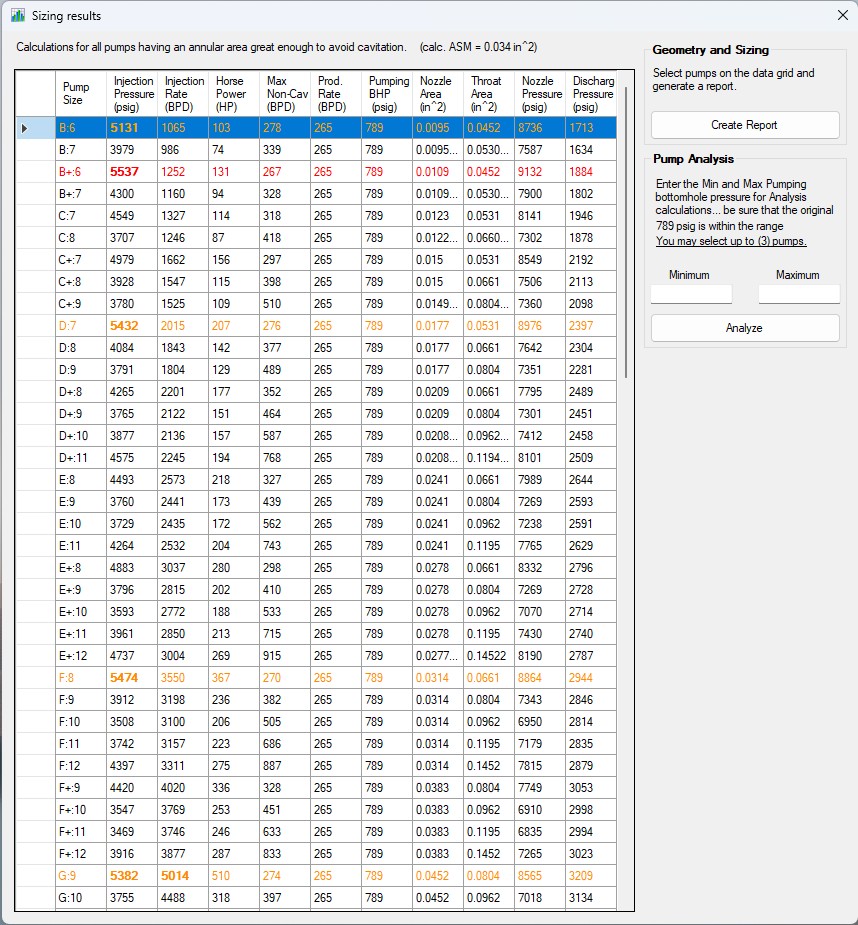Click the Maximum pressure input field
Screen dimensions: 858x925
798,294
